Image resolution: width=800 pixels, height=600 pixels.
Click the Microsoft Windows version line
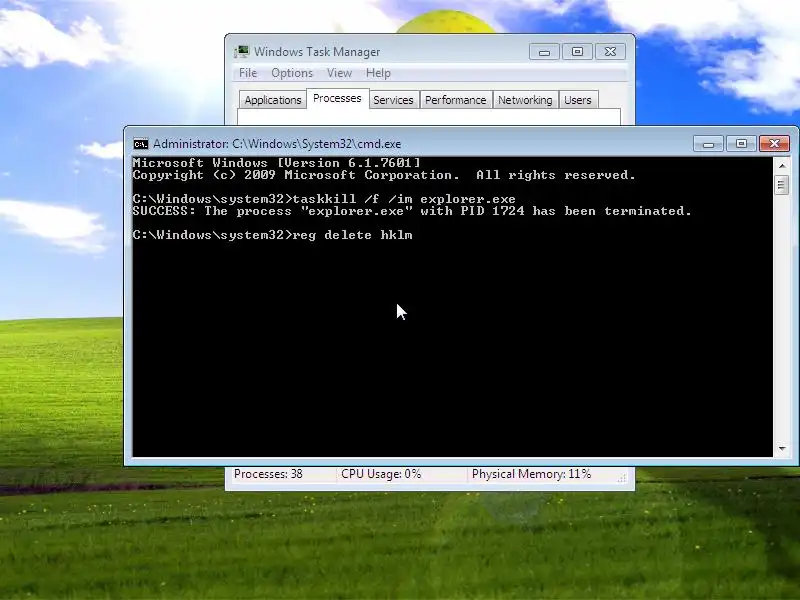pos(277,163)
